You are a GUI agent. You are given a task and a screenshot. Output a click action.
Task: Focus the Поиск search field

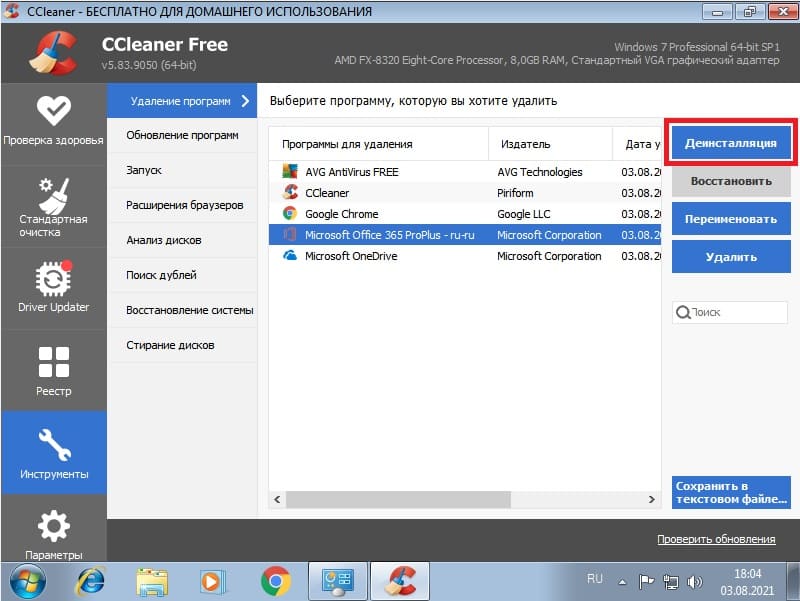click(730, 312)
